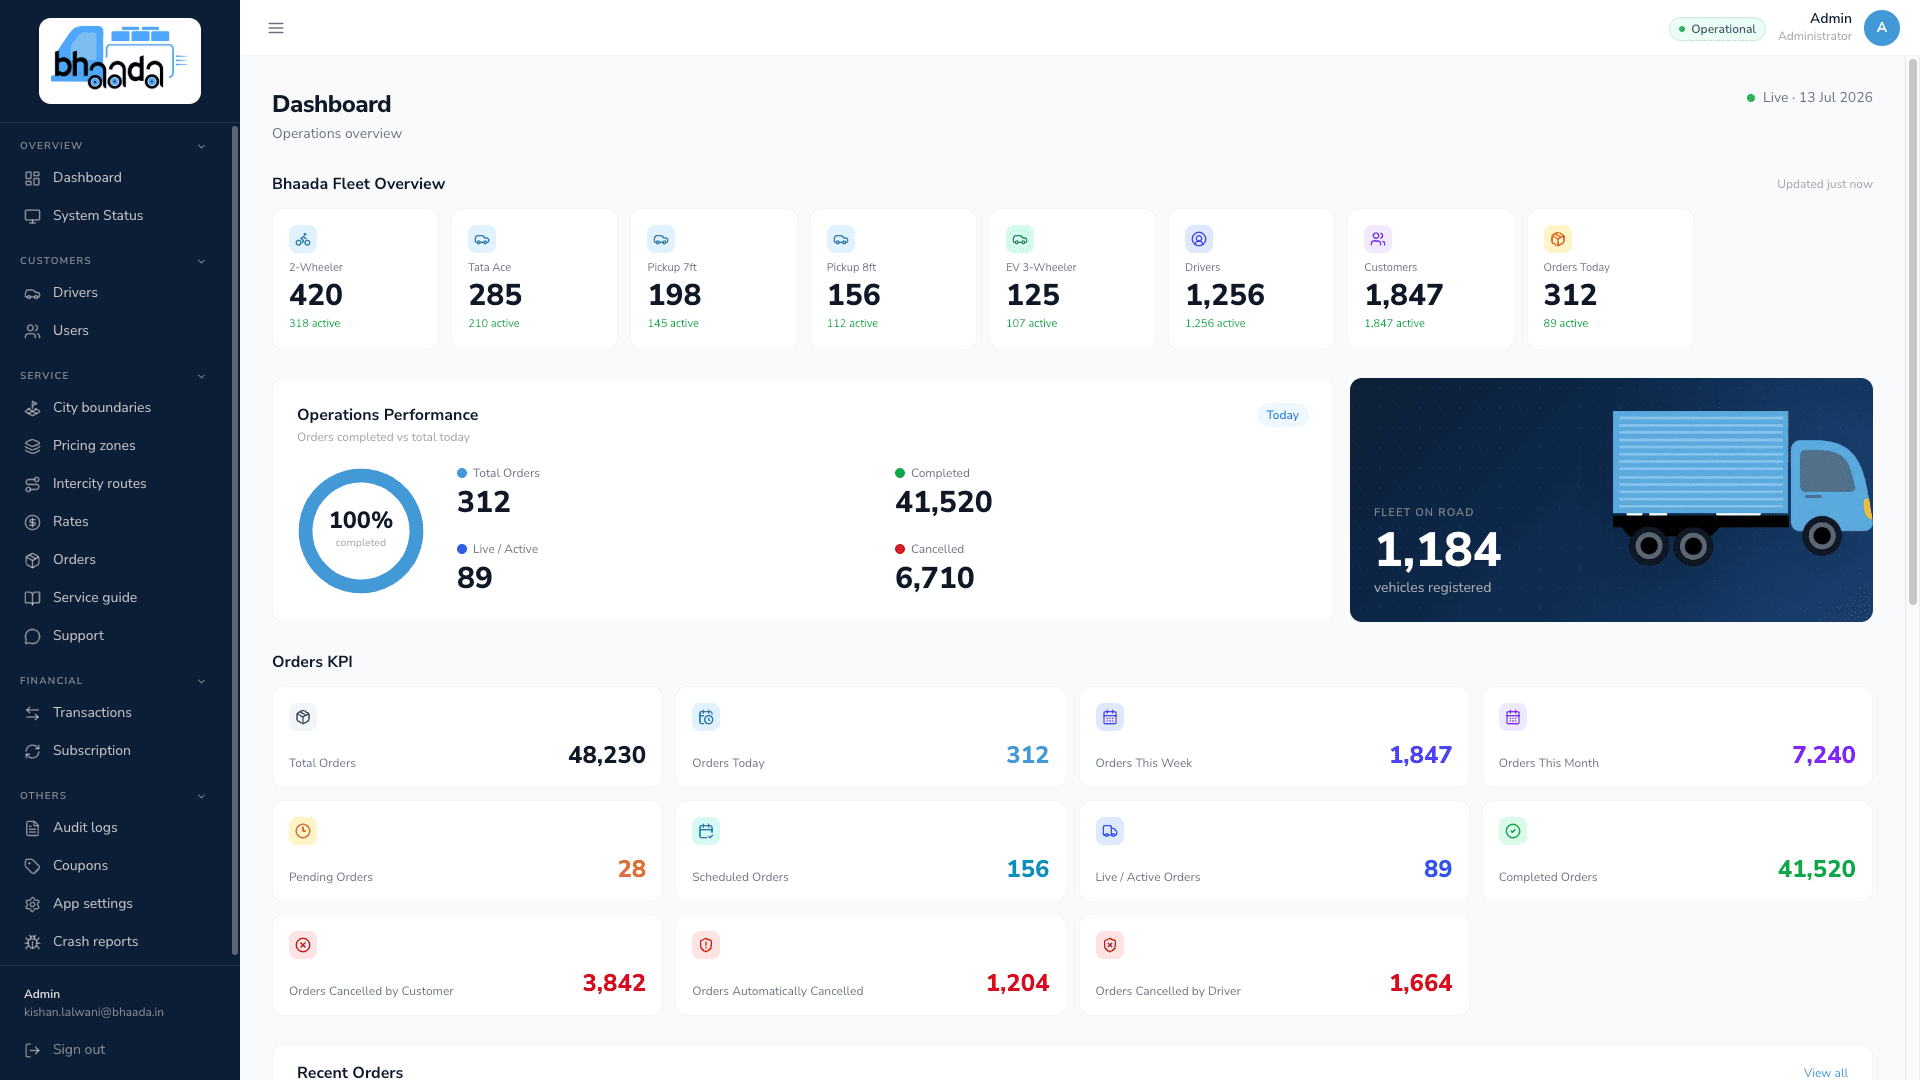1920x1080 pixels.
Task: Open Rates page
Action: pyautogui.click(x=115, y=522)
